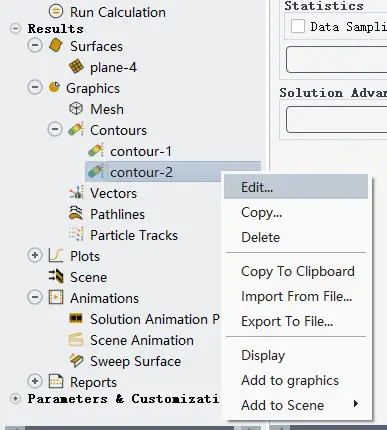The width and height of the screenshot is (387, 430).
Task: Choose Export To File... menu entry
Action: pyautogui.click(x=287, y=321)
